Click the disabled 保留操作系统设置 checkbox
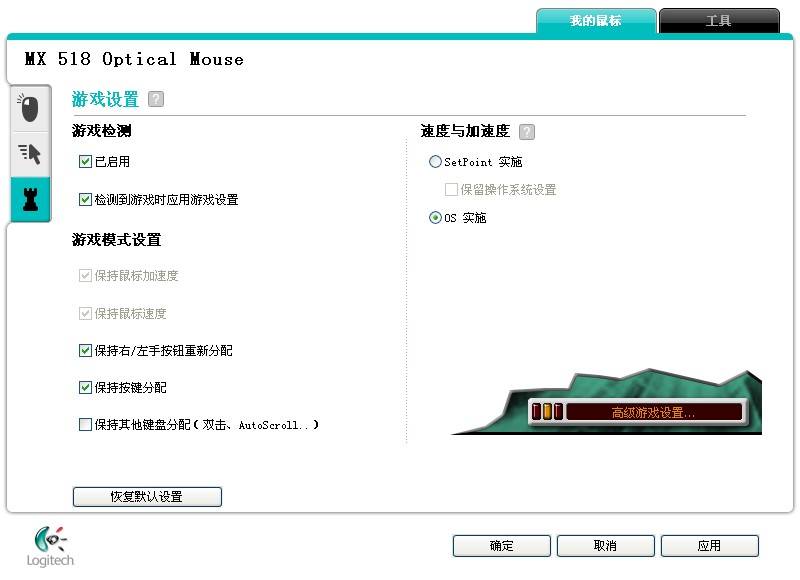Viewport: 800px width, 580px height. click(451, 190)
